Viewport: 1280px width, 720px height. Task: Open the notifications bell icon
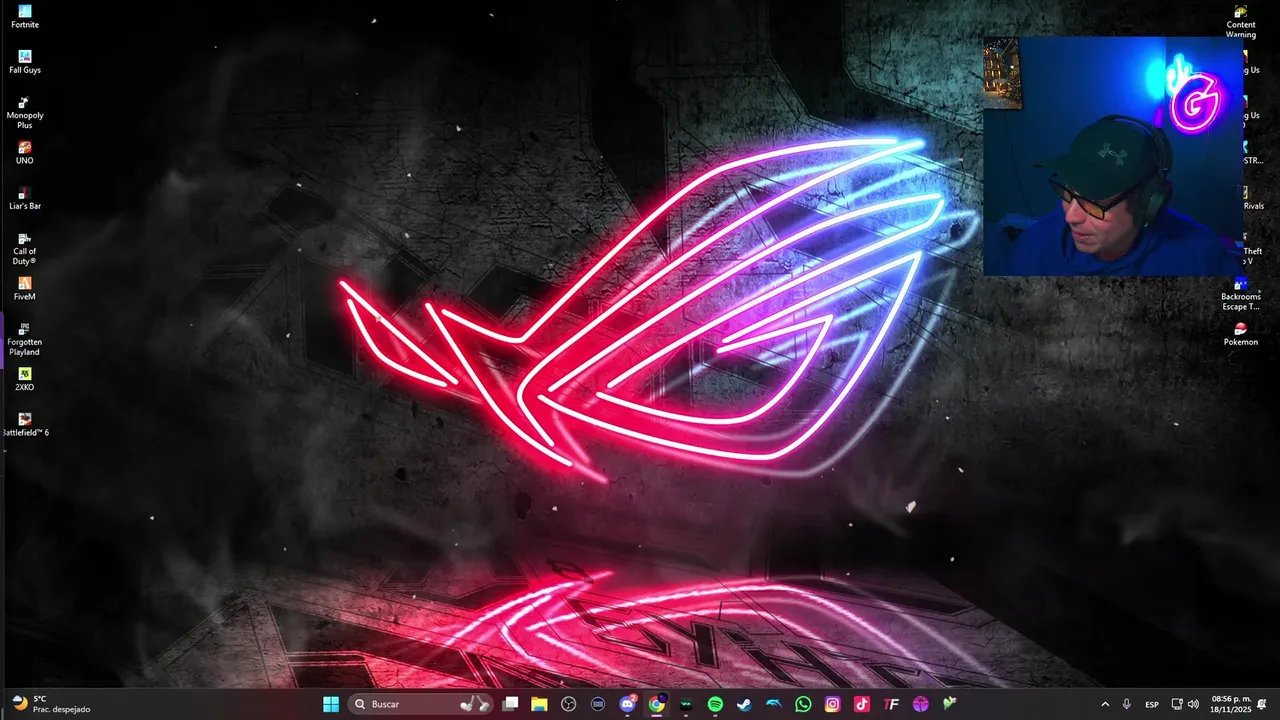[x=1262, y=704]
